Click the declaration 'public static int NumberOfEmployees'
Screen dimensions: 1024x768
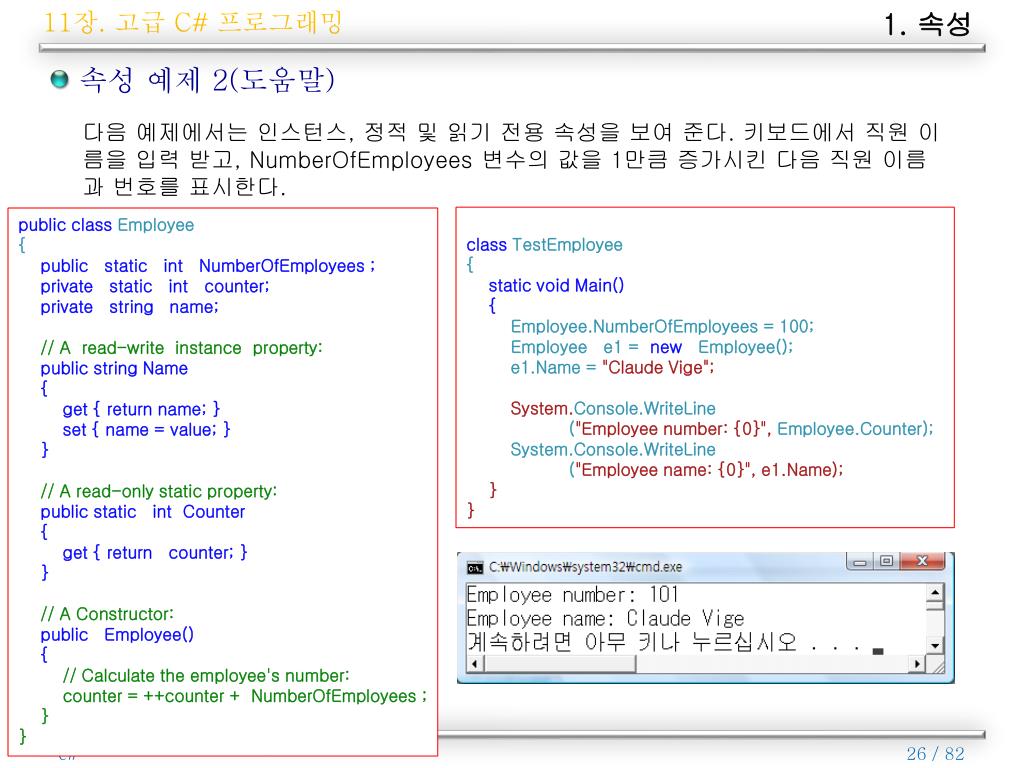point(208,266)
